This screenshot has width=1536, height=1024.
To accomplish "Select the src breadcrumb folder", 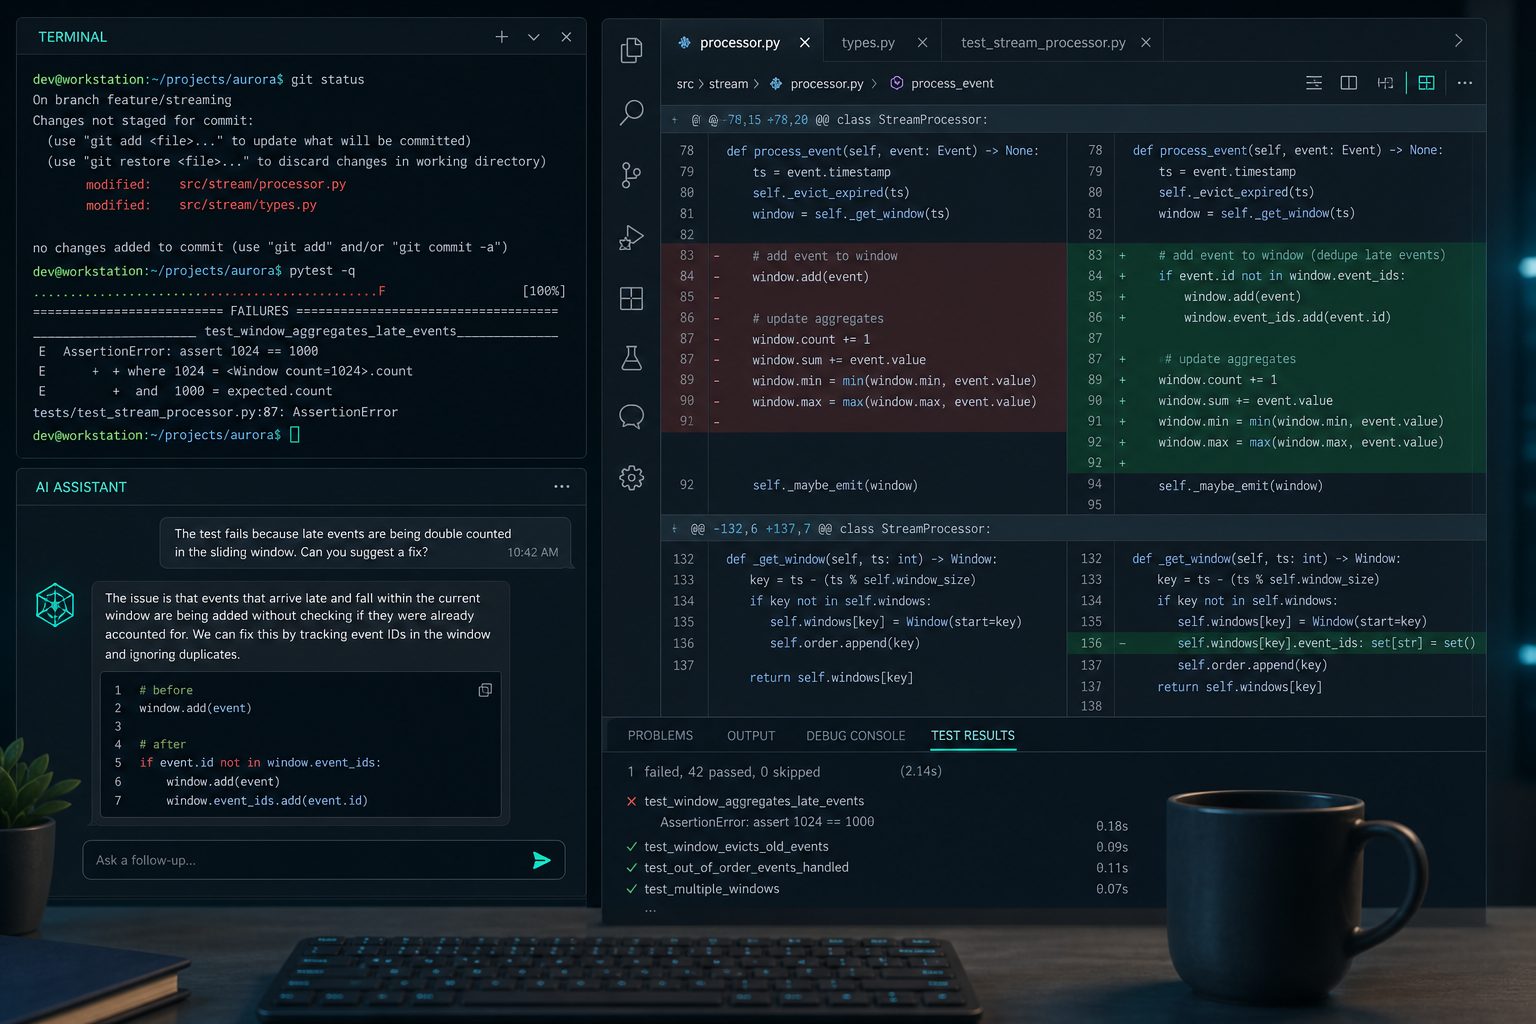I will (x=685, y=84).
